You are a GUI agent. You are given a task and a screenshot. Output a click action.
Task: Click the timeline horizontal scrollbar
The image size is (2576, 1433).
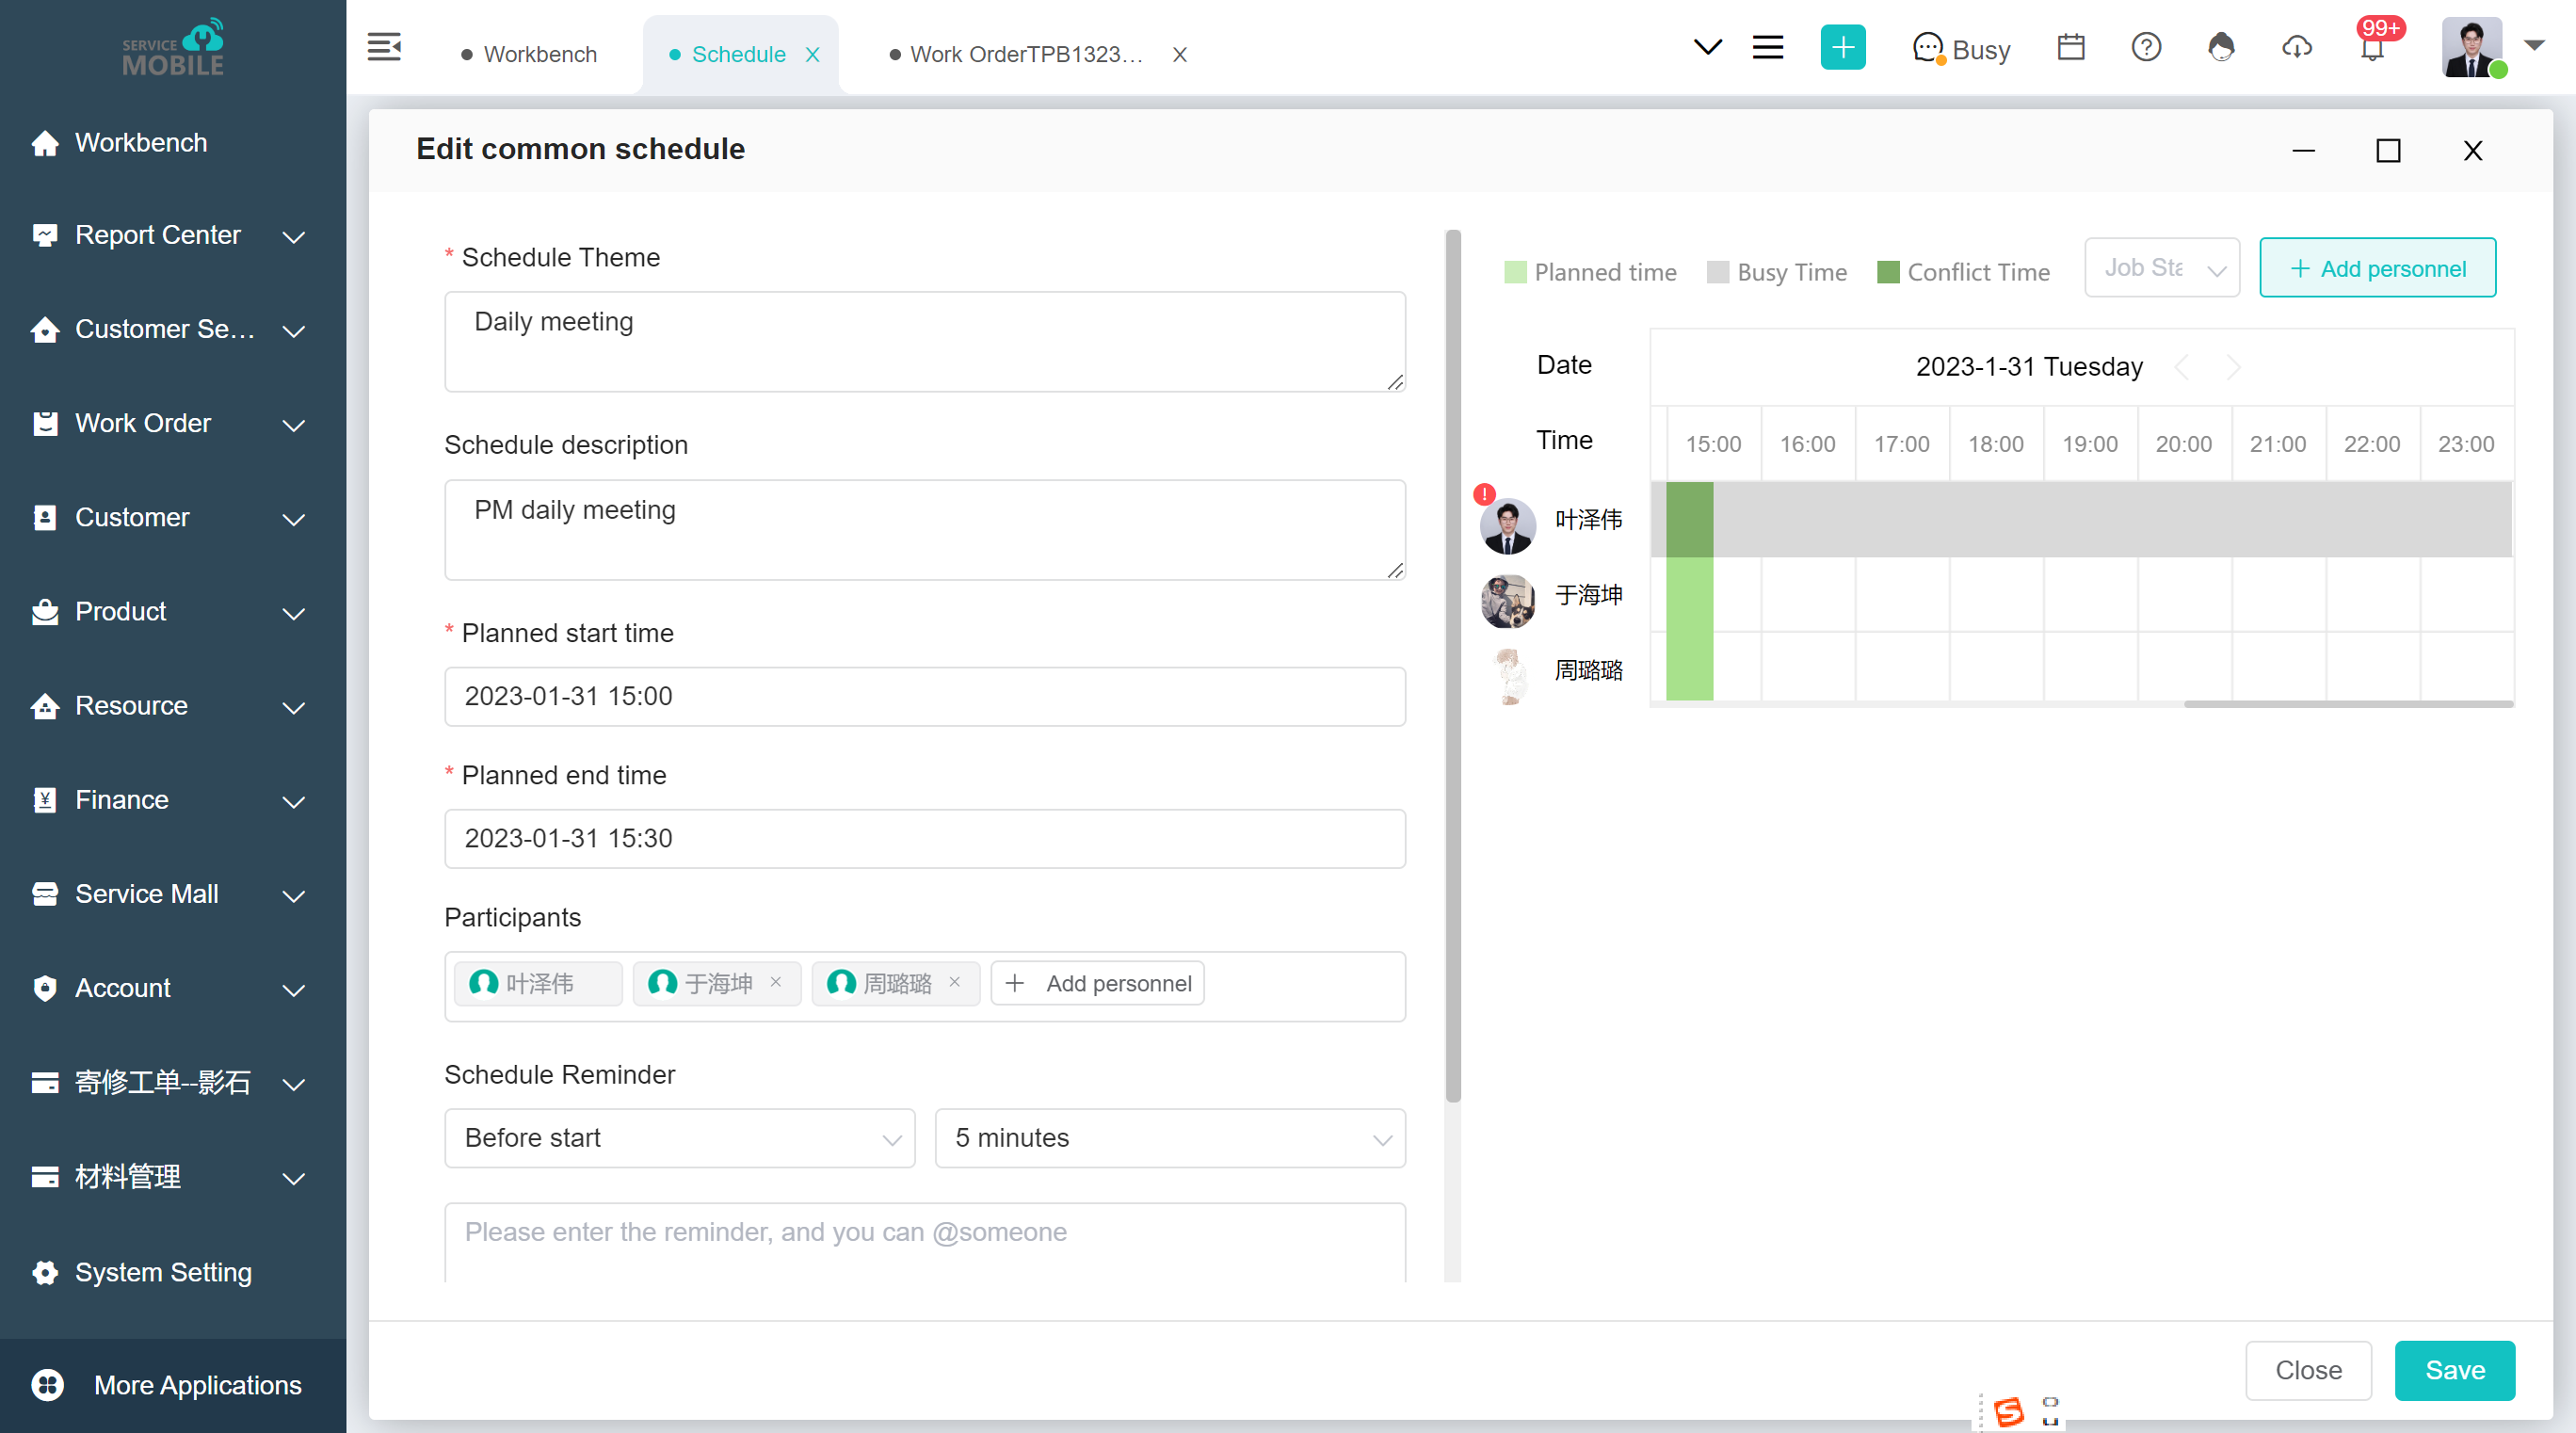2348,704
